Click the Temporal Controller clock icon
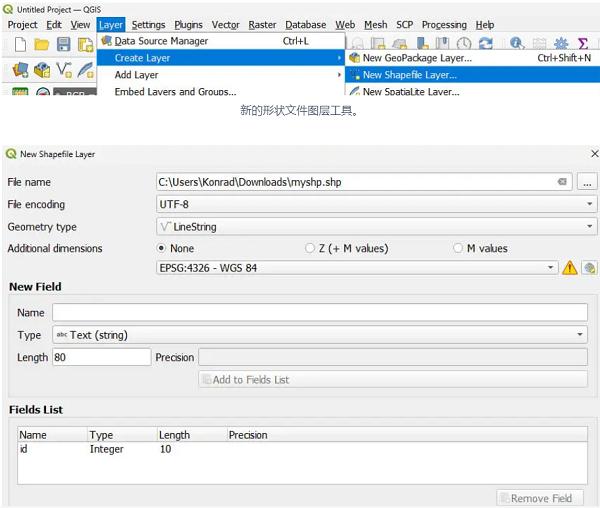600x508 pixels. tap(464, 44)
